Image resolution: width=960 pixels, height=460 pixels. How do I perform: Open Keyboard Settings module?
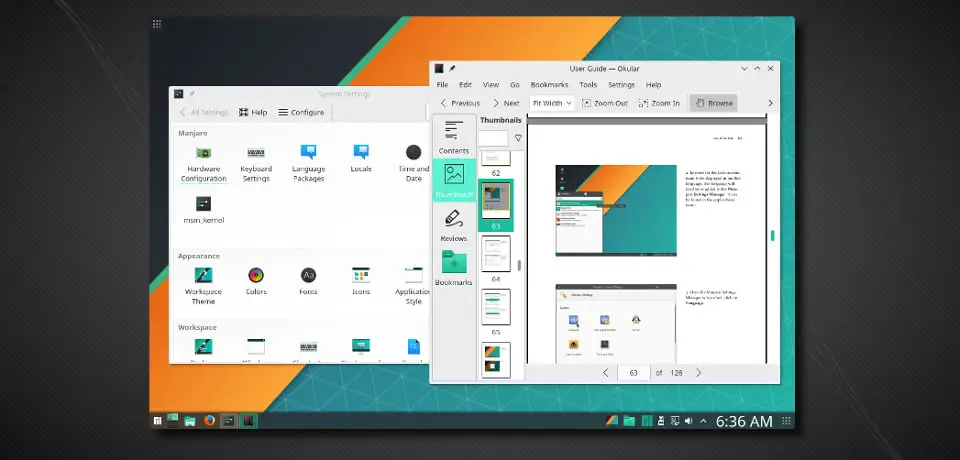(x=256, y=164)
